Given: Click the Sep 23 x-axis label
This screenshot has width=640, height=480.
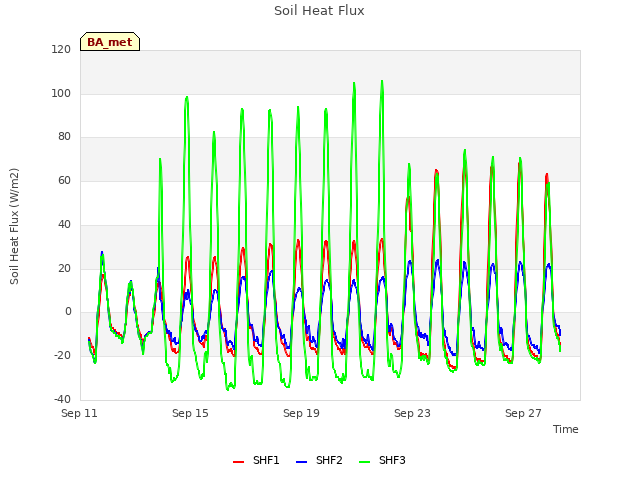Looking at the screenshot, I should coord(412,413).
